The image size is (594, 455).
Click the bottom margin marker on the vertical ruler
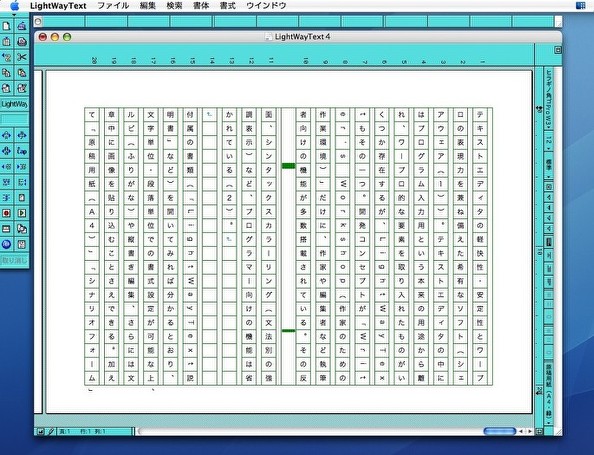539,392
